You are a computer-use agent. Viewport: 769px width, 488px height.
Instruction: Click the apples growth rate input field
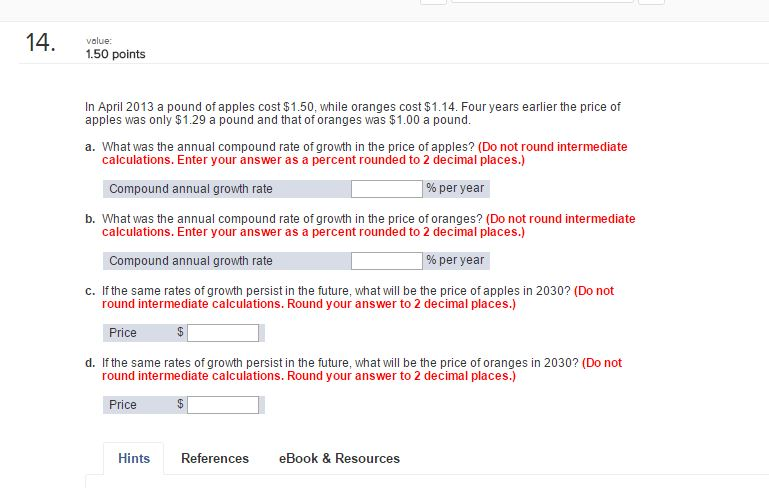[387, 189]
